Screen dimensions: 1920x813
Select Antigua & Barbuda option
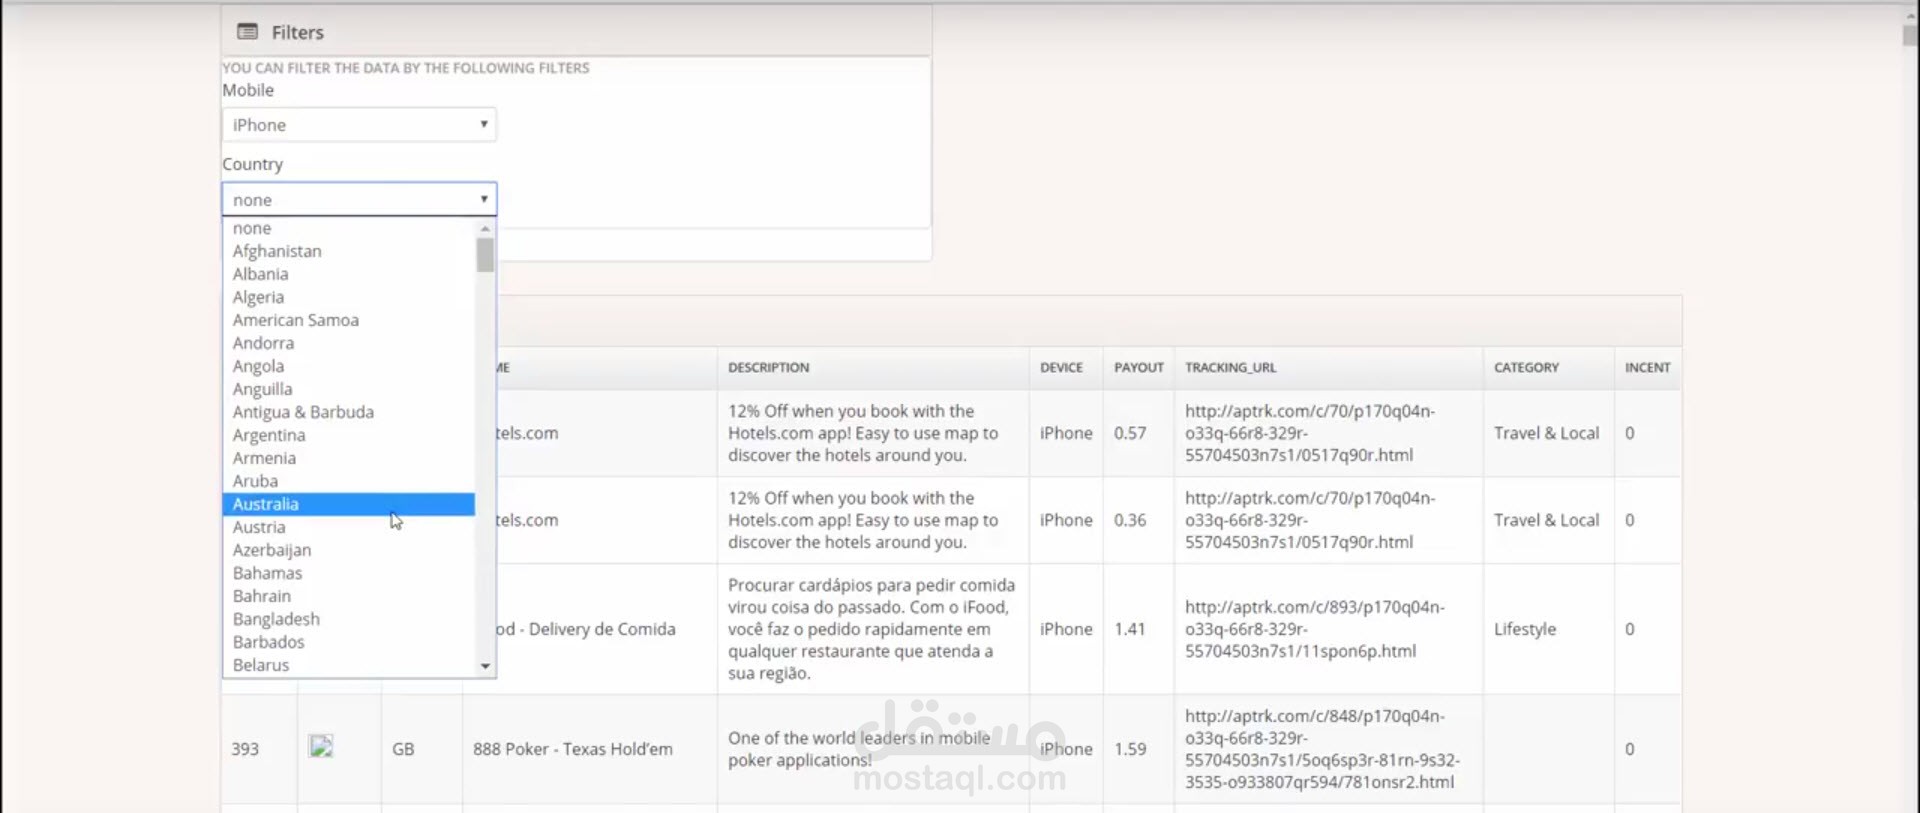point(348,412)
